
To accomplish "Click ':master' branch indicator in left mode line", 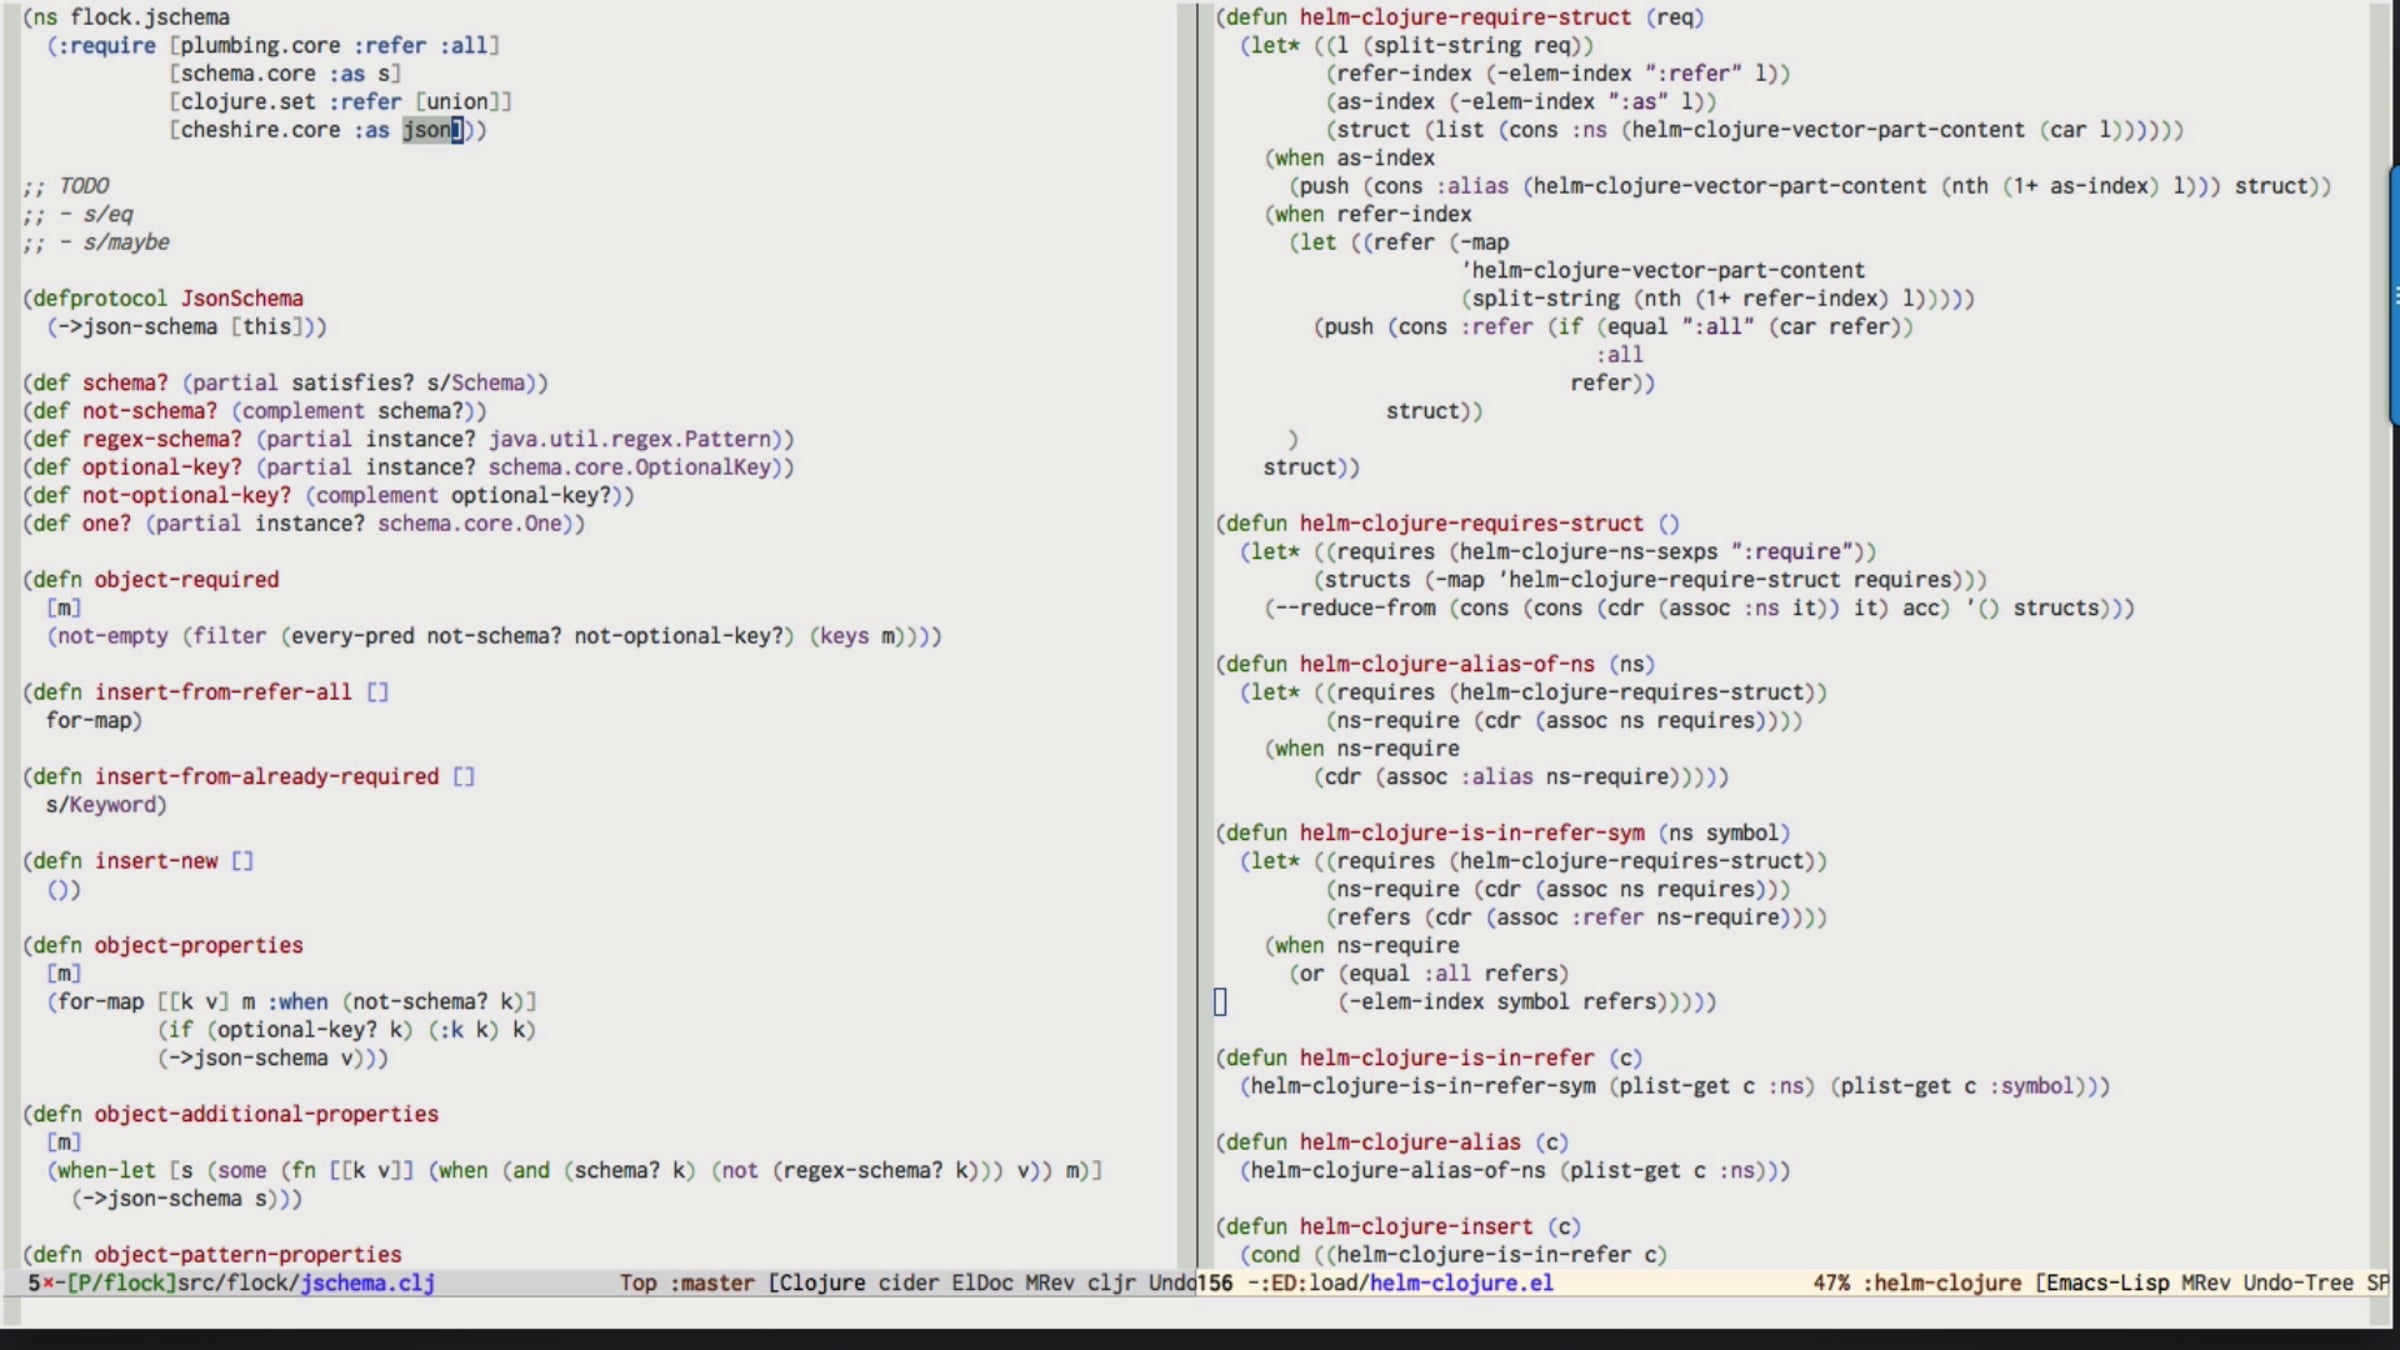I will click(712, 1282).
